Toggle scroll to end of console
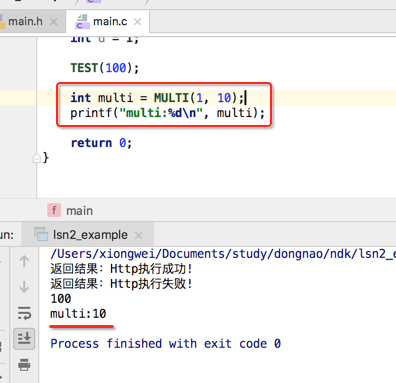Image resolution: width=396 pixels, height=383 pixels. coord(24,339)
